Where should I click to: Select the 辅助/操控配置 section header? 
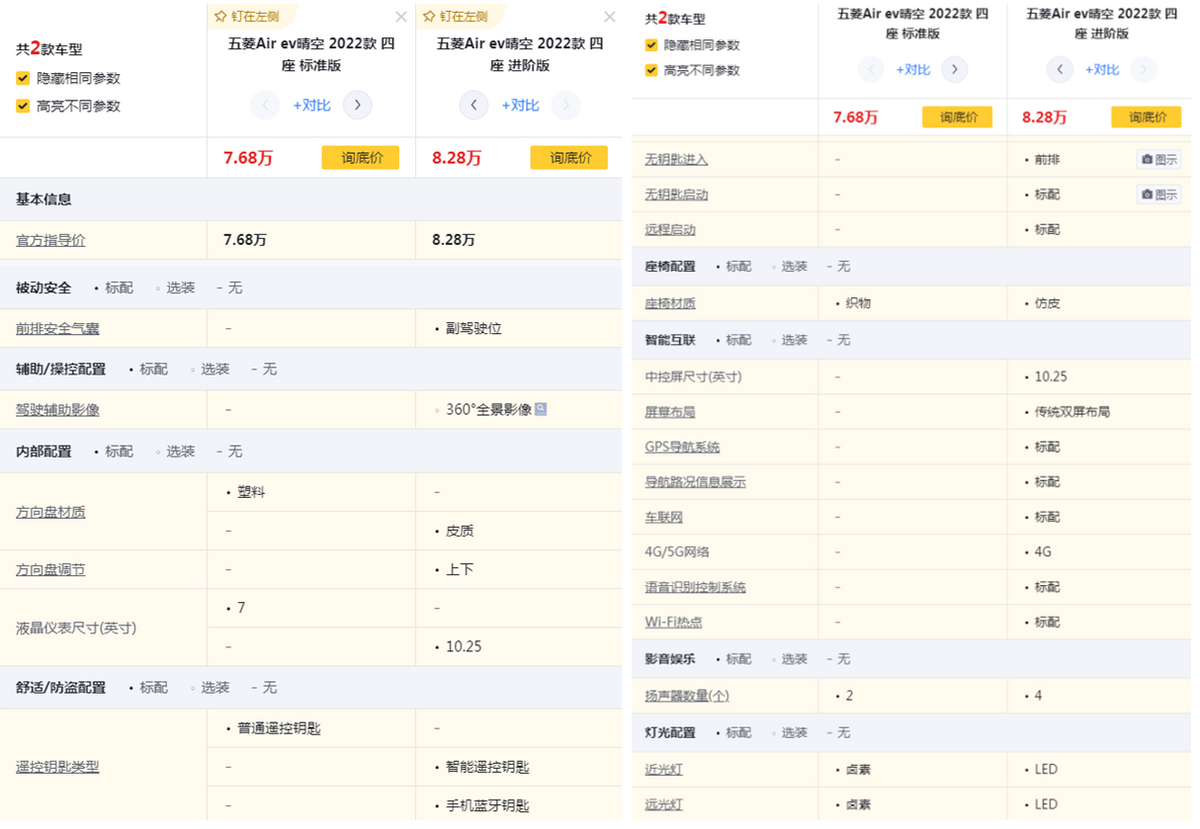click(61, 369)
